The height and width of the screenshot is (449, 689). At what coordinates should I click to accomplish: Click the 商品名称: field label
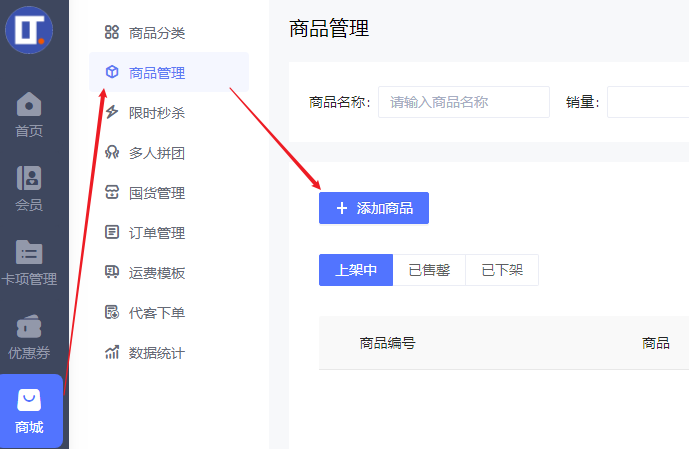pos(340,102)
